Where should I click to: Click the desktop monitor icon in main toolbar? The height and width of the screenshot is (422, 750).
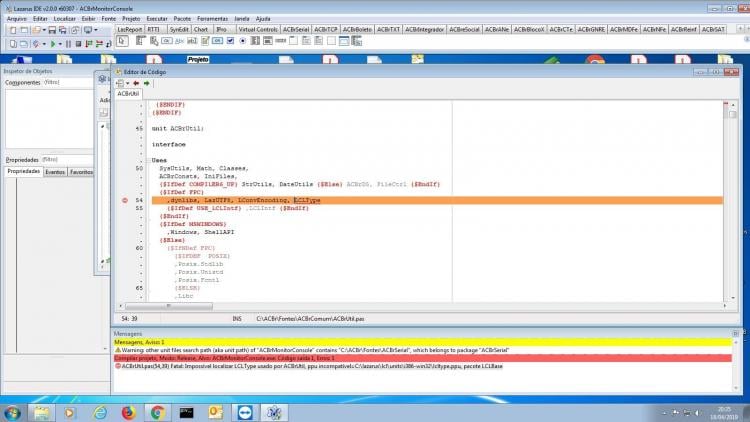[x=88, y=30]
